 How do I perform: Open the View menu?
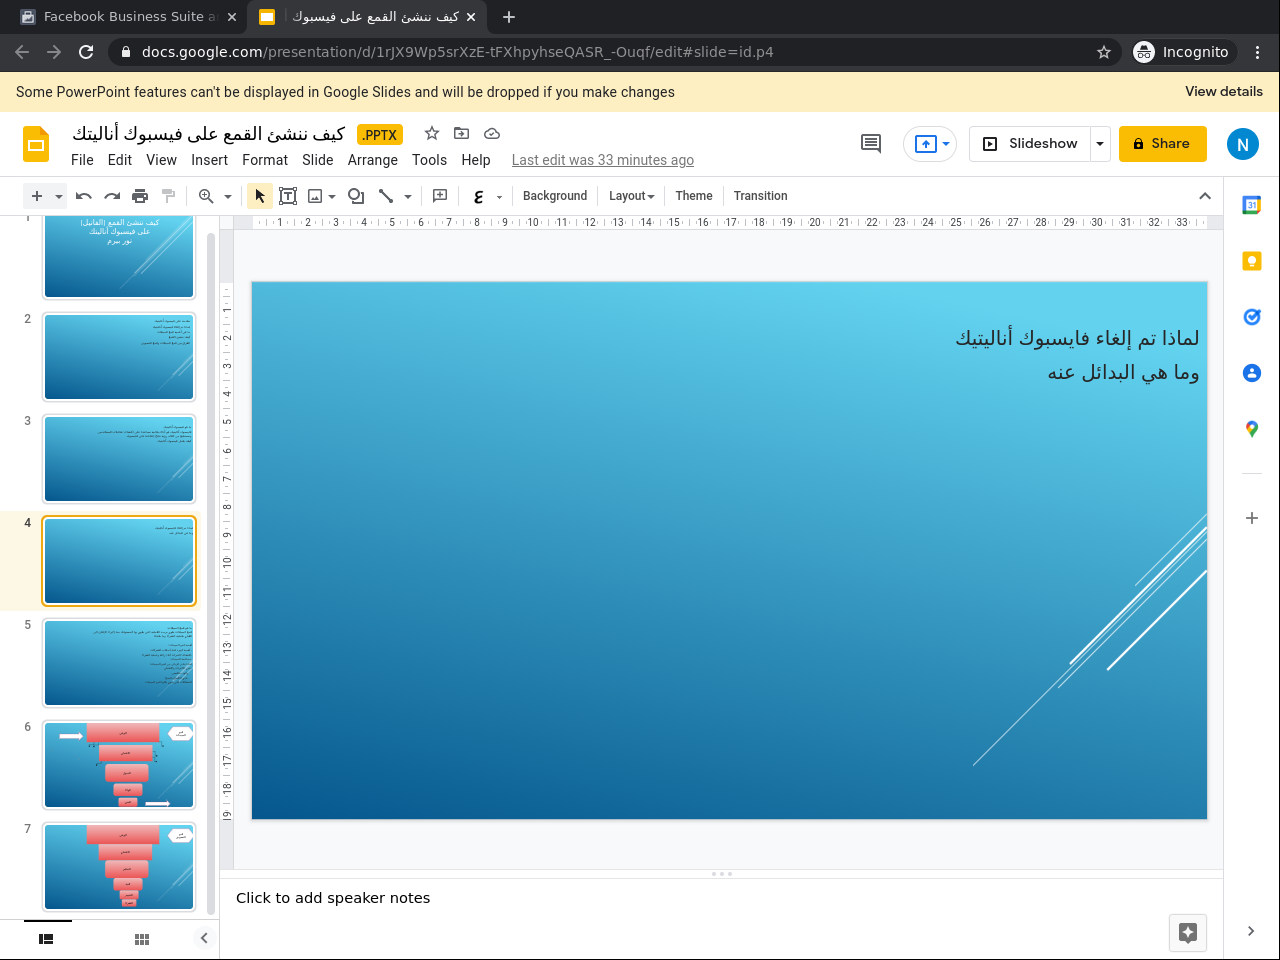(x=161, y=160)
